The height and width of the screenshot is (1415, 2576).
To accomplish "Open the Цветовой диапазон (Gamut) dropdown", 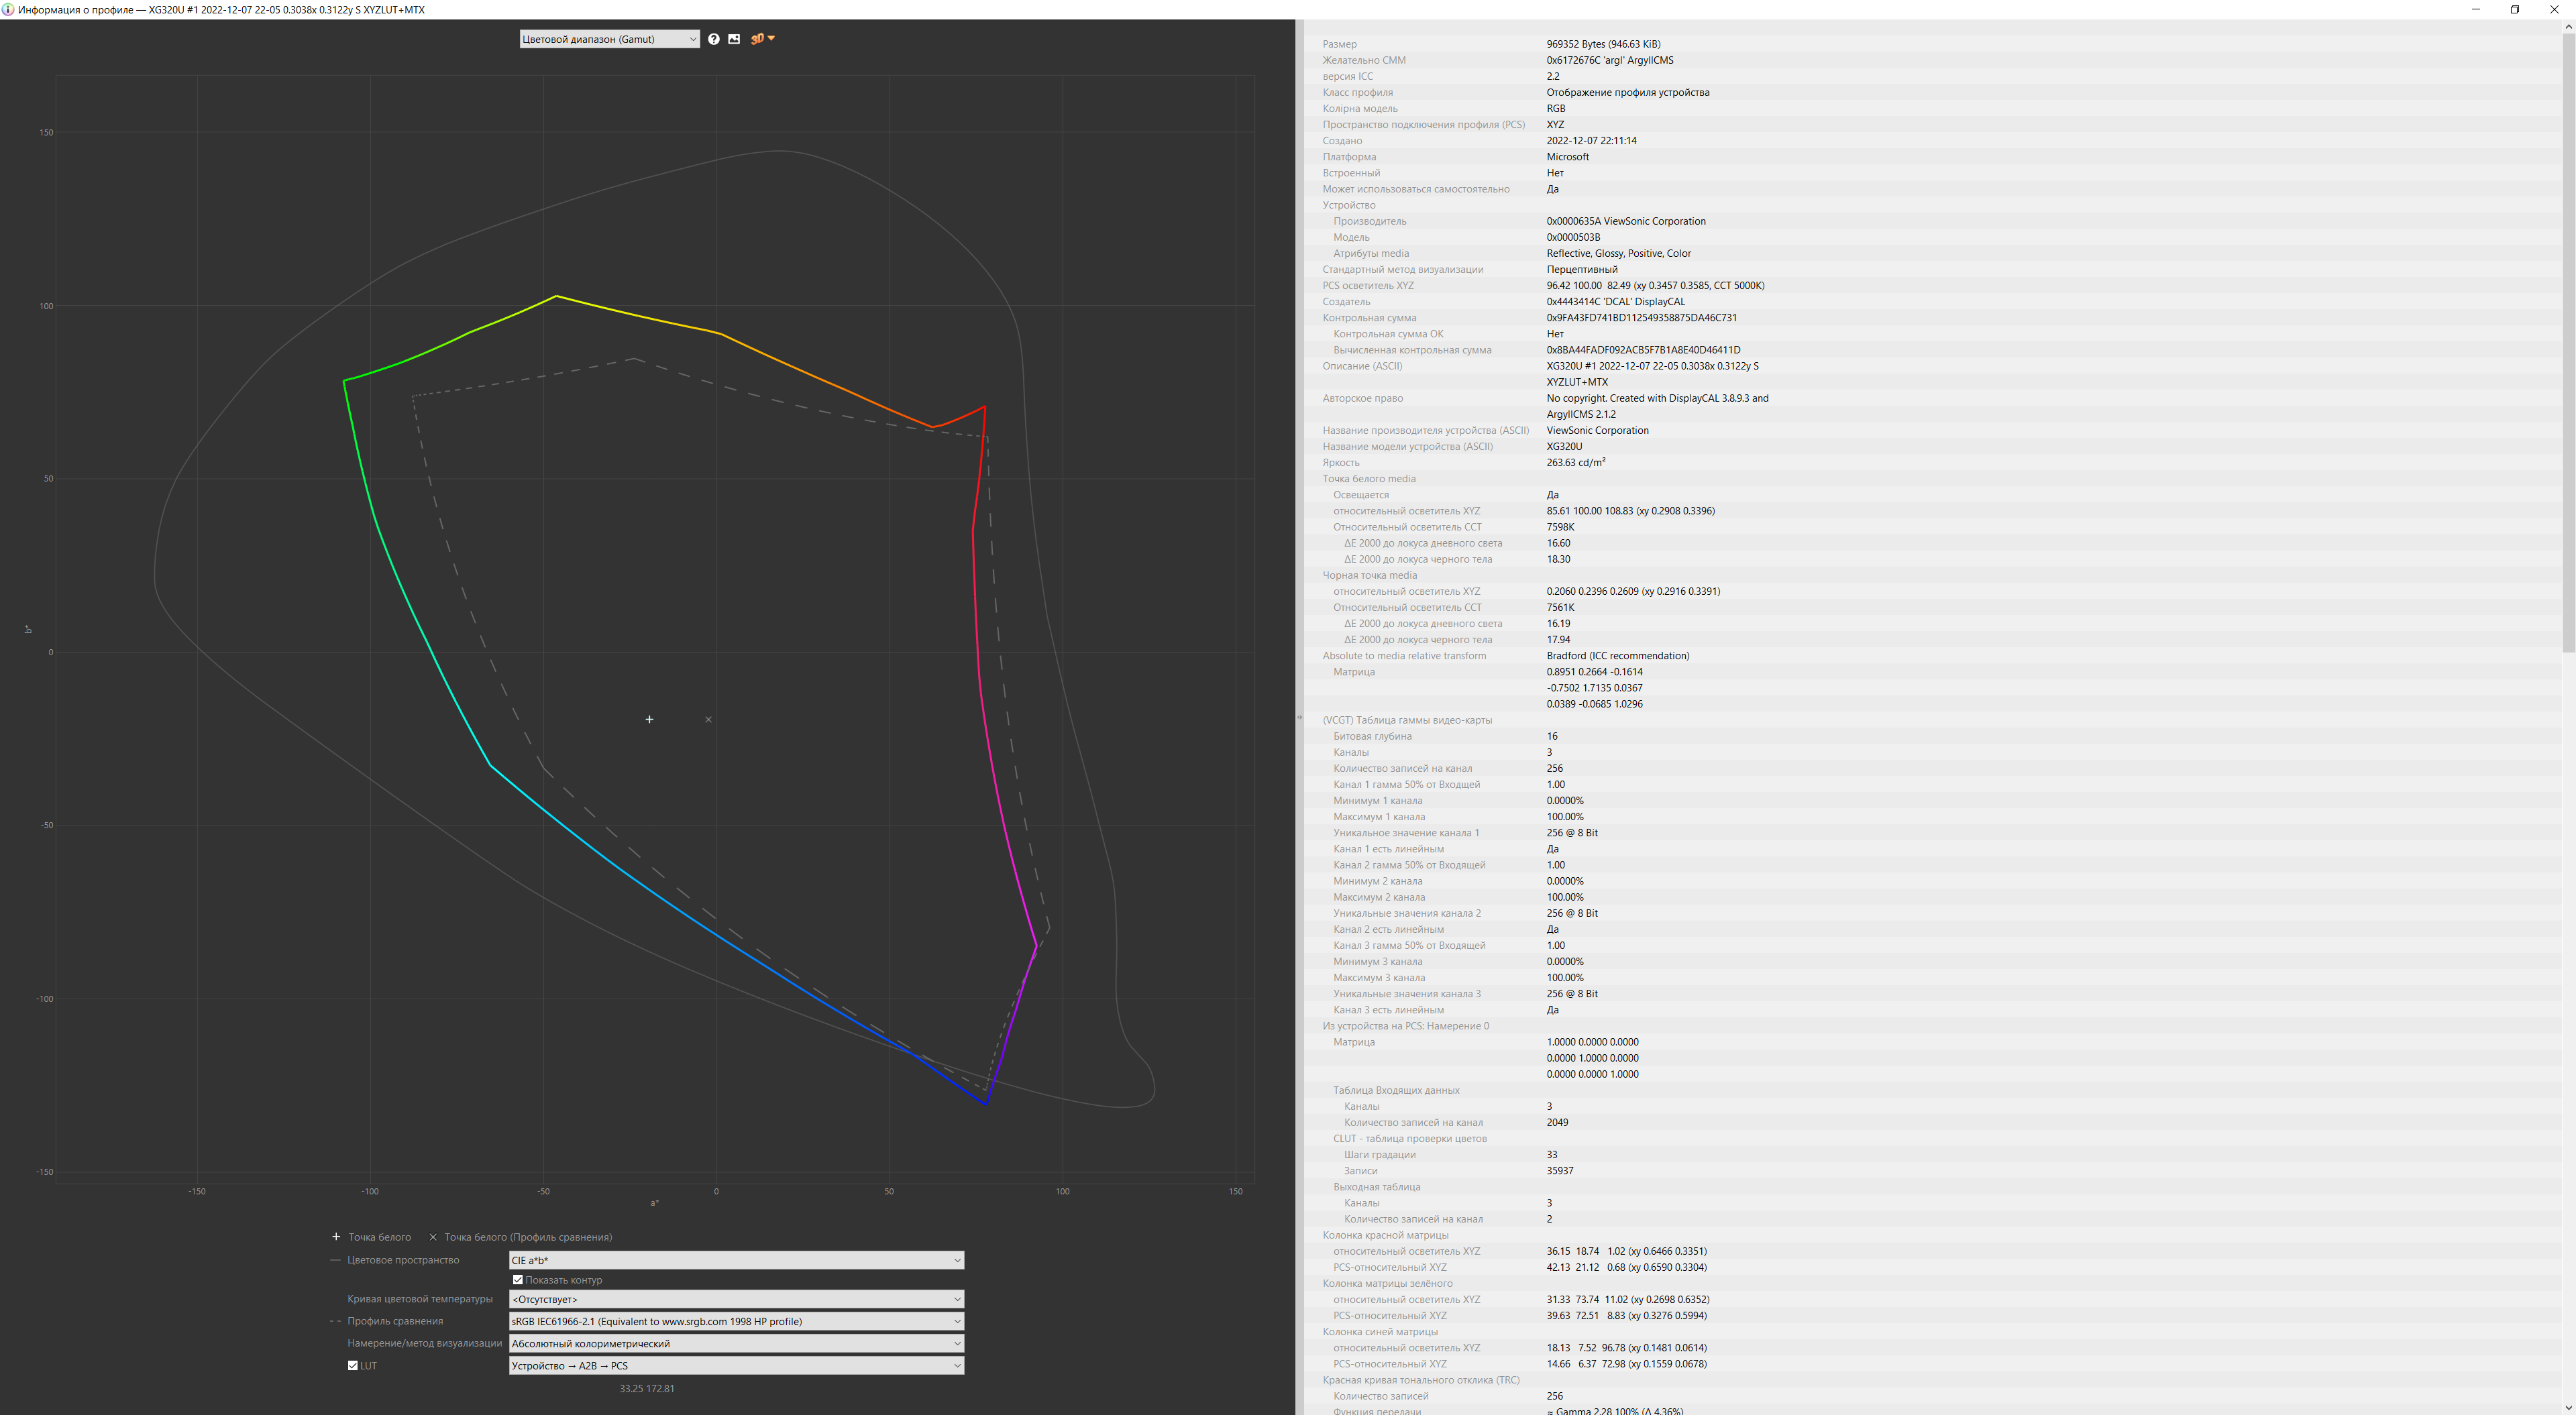I will (x=608, y=39).
